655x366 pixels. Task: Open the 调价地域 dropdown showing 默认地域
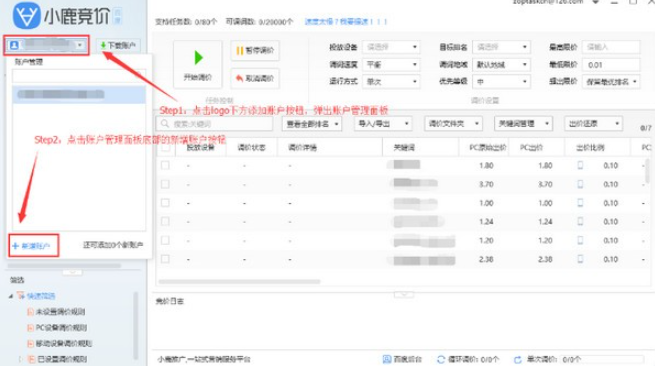click(501, 64)
